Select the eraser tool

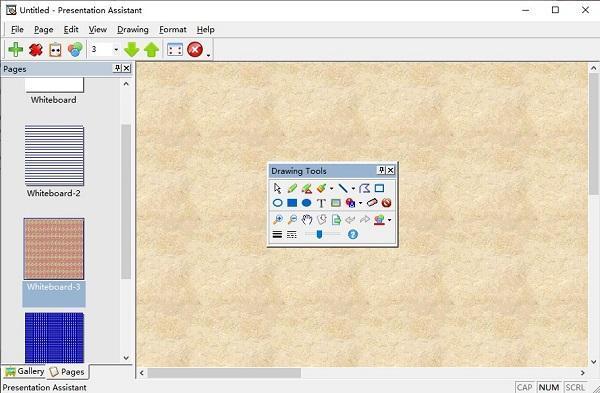click(372, 202)
